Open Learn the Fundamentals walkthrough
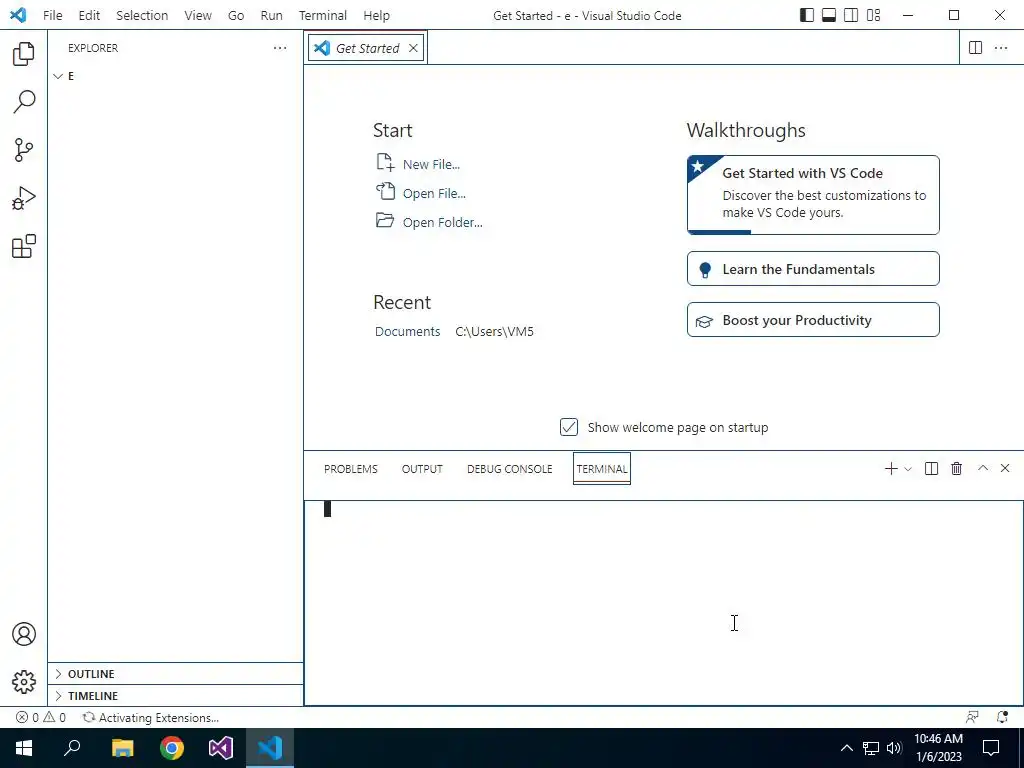The width and height of the screenshot is (1024, 768). (x=813, y=268)
